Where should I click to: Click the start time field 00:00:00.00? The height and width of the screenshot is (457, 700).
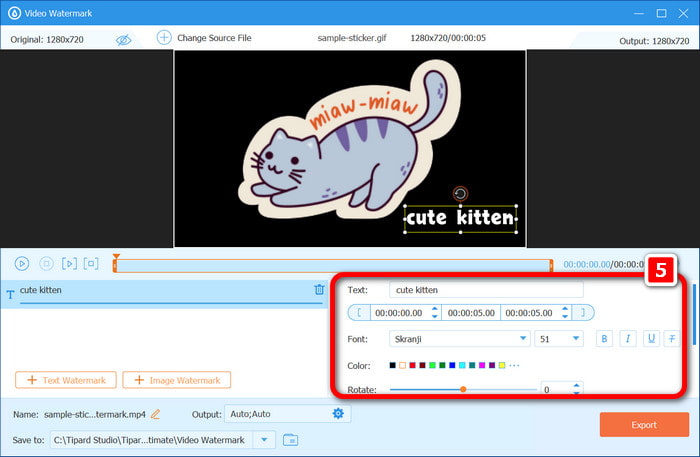pos(399,313)
